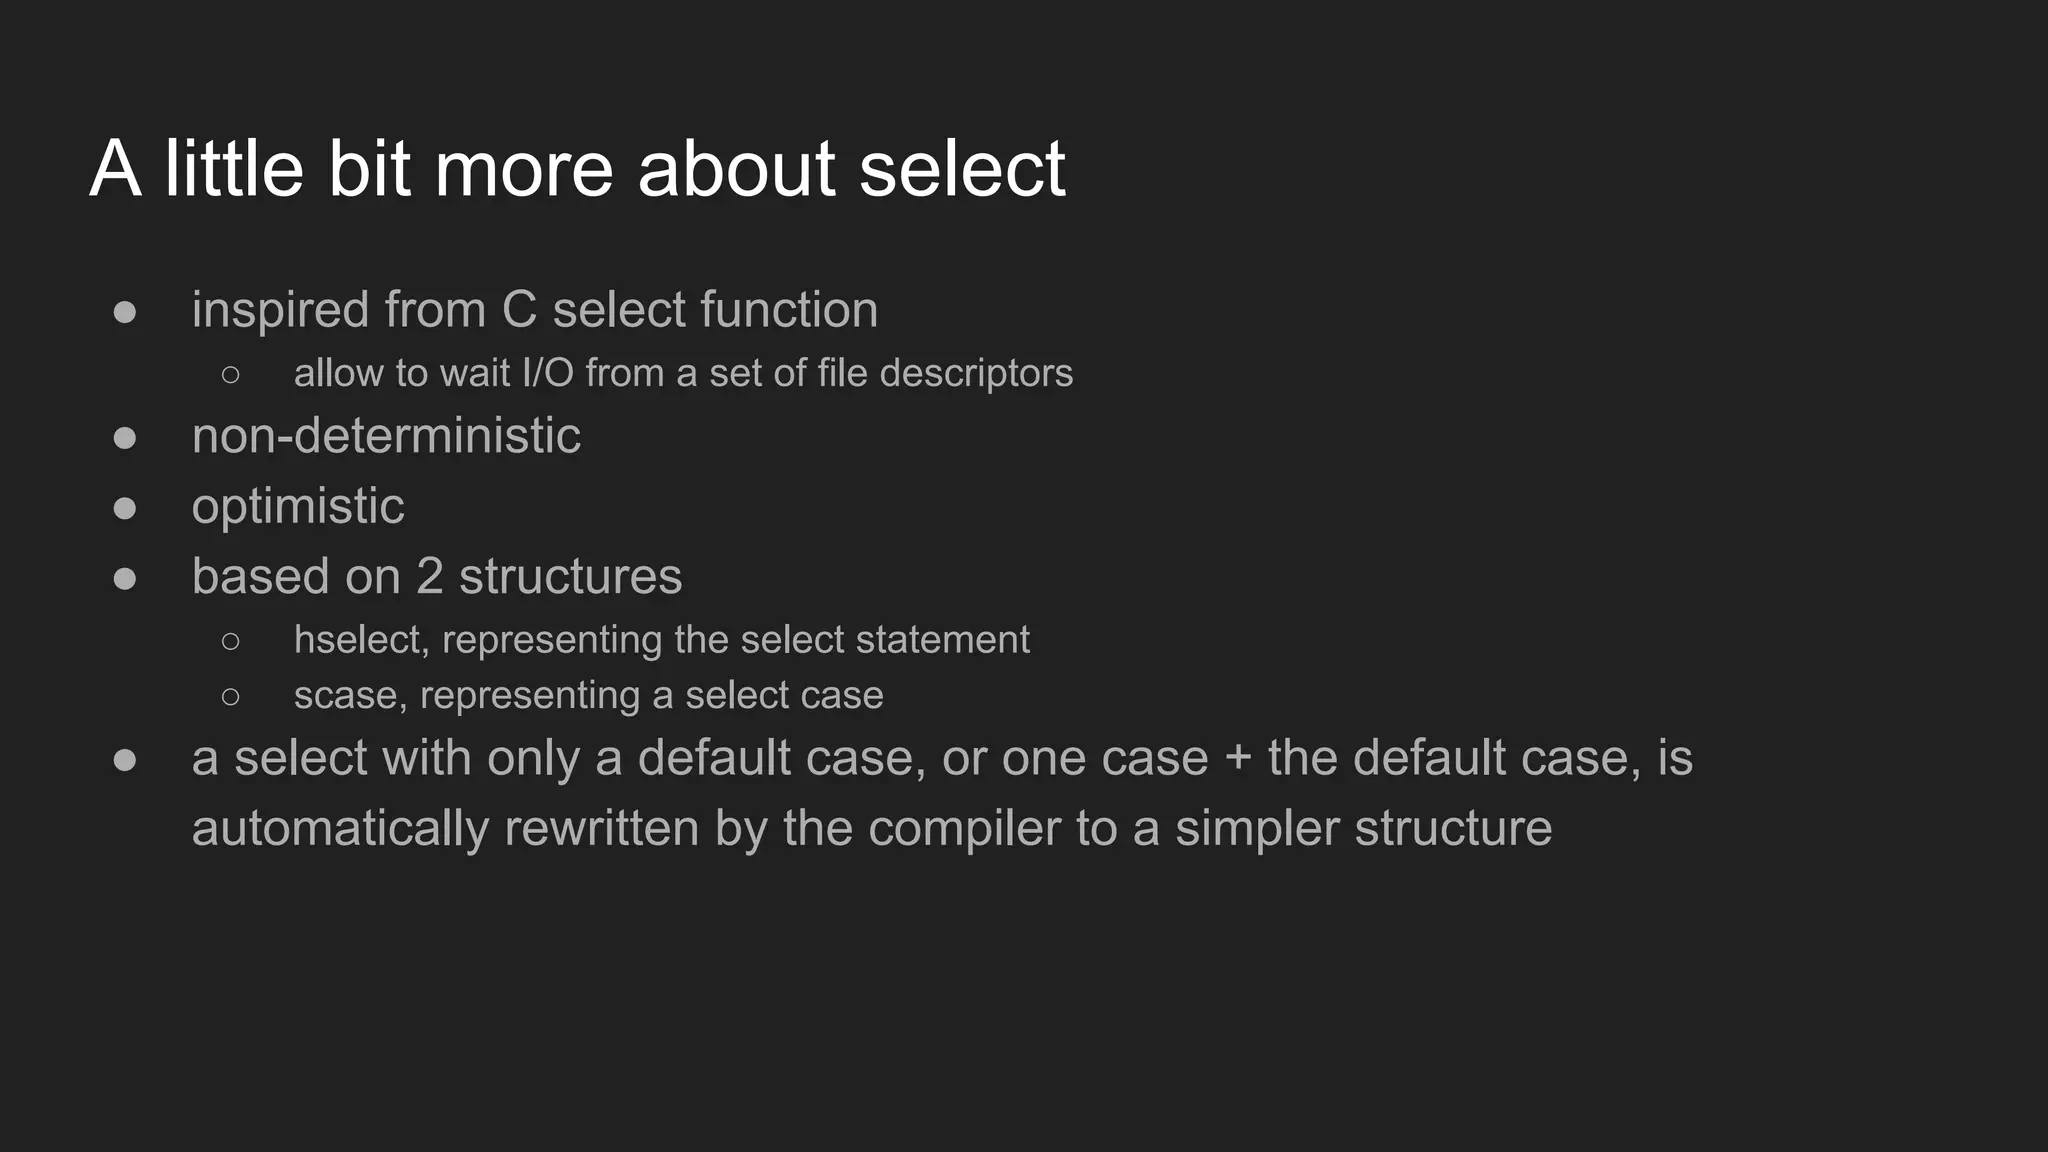
Task: Click the line 'a select with only a default case'
Action: click(x=942, y=758)
